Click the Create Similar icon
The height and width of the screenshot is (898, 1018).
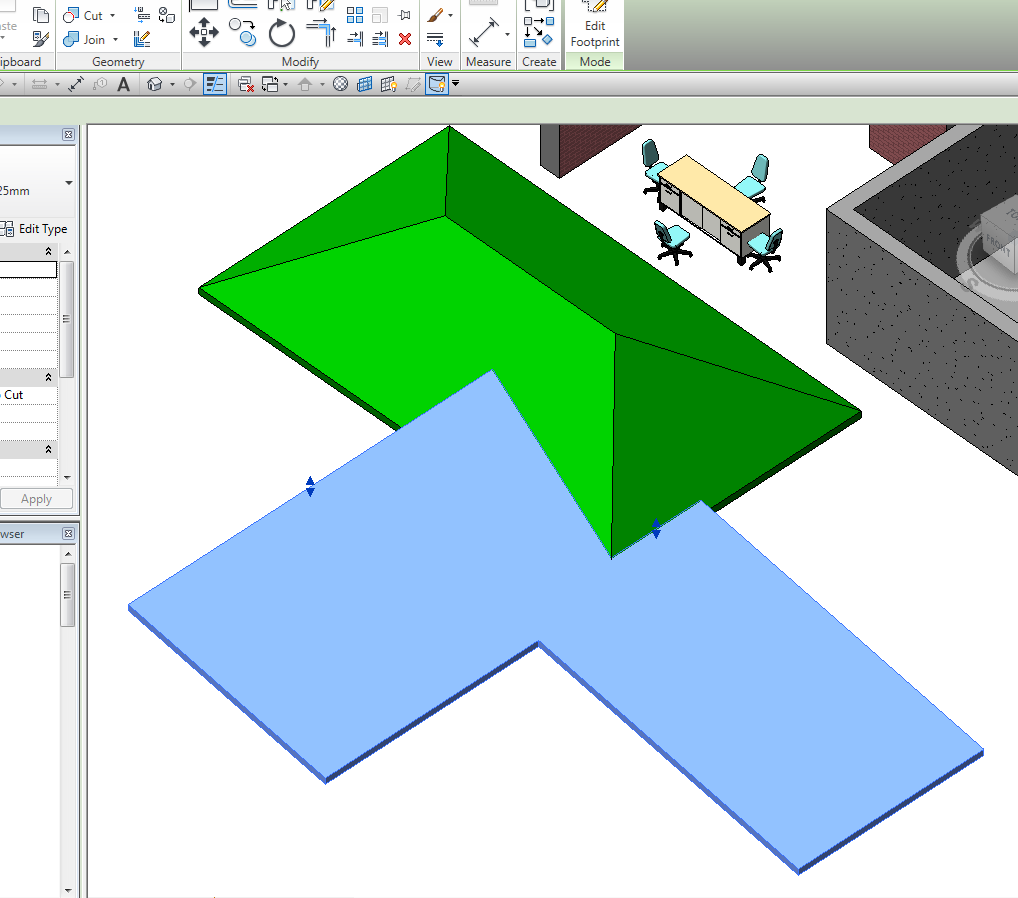coord(539,32)
